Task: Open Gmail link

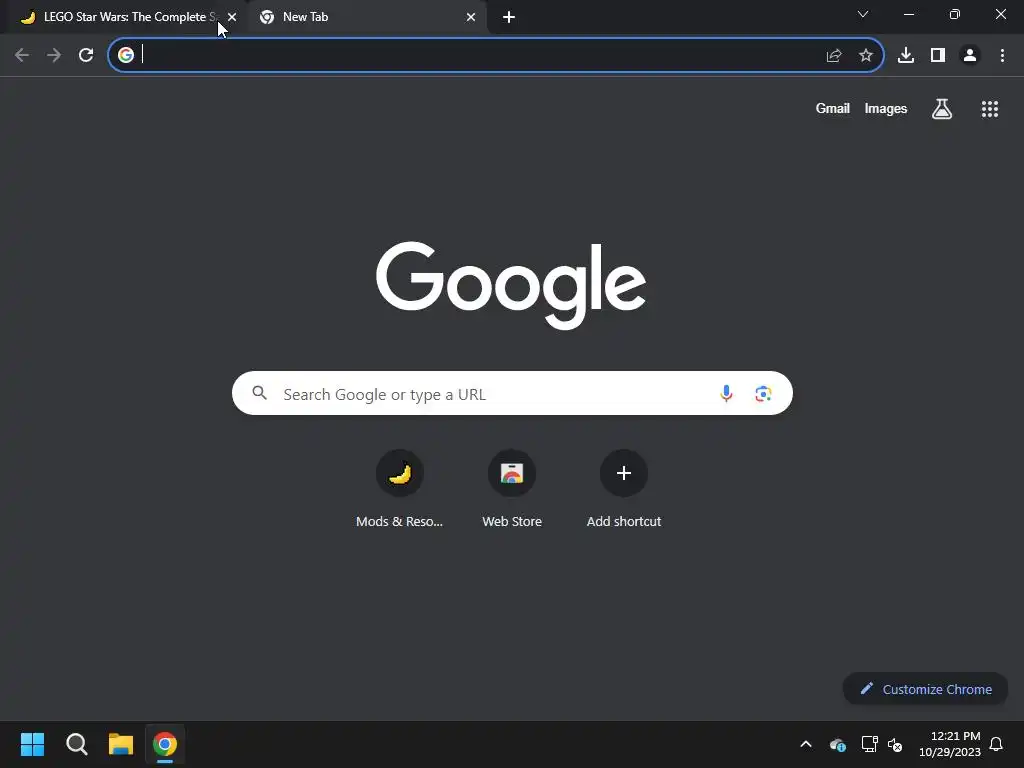Action: point(833,108)
